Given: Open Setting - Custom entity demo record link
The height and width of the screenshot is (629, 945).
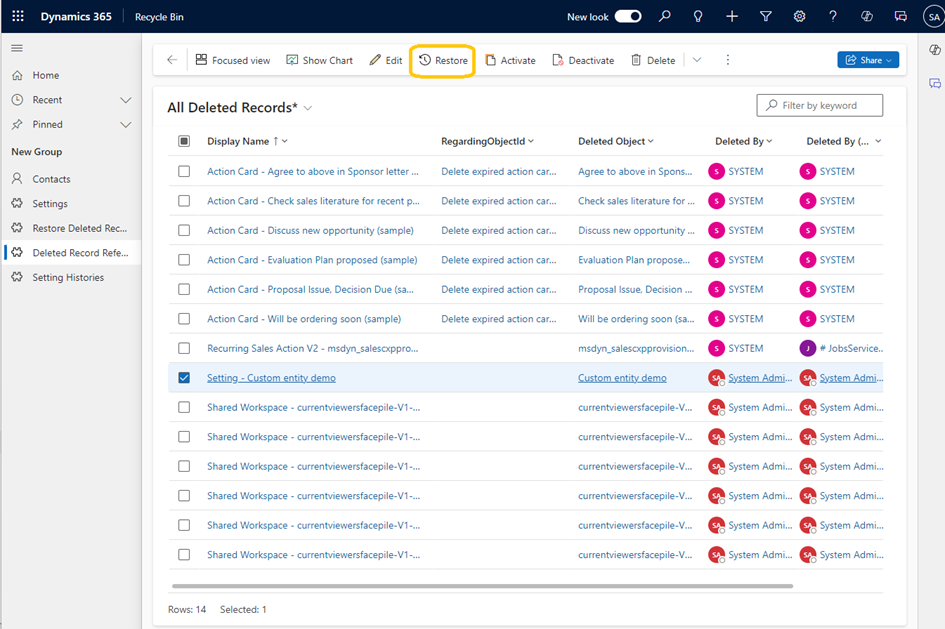Looking at the screenshot, I should pos(271,378).
